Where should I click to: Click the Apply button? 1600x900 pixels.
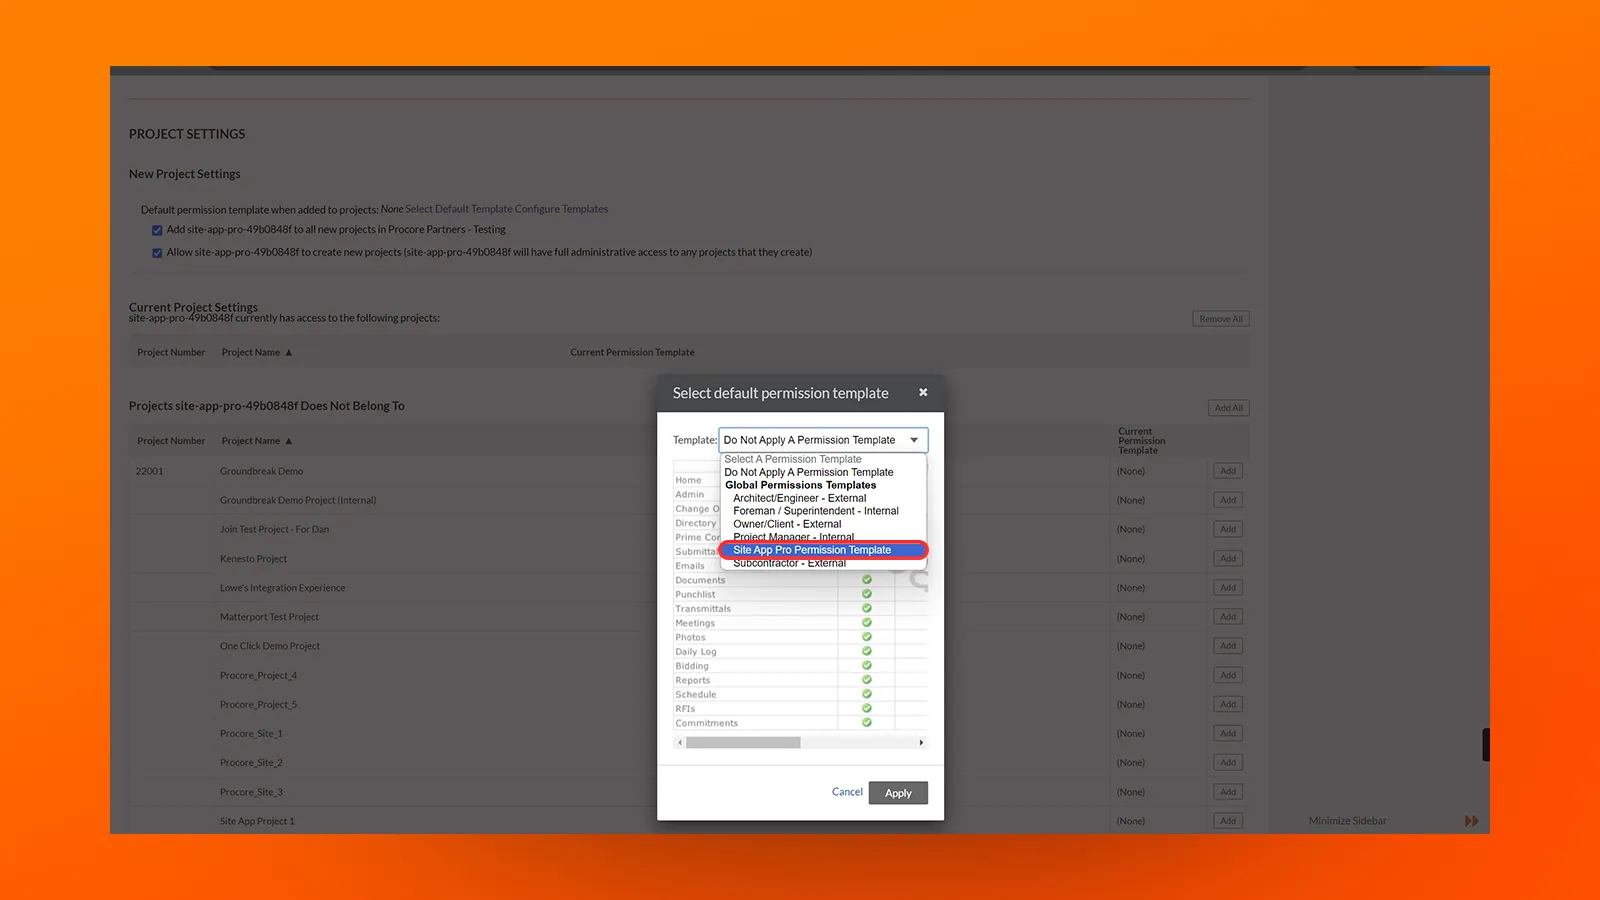click(x=898, y=792)
